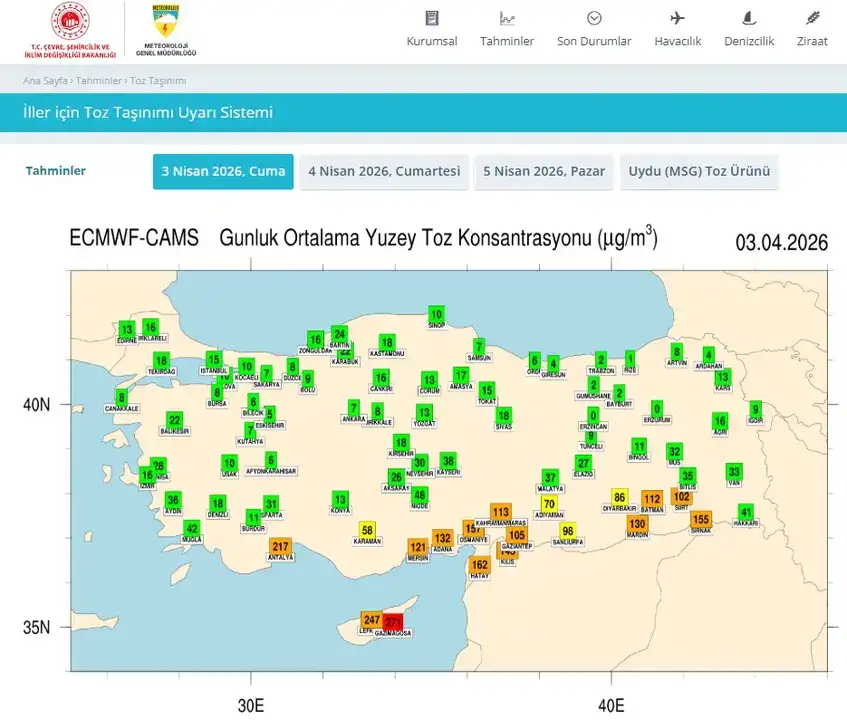Select the Istanbul marker on the map

212,360
